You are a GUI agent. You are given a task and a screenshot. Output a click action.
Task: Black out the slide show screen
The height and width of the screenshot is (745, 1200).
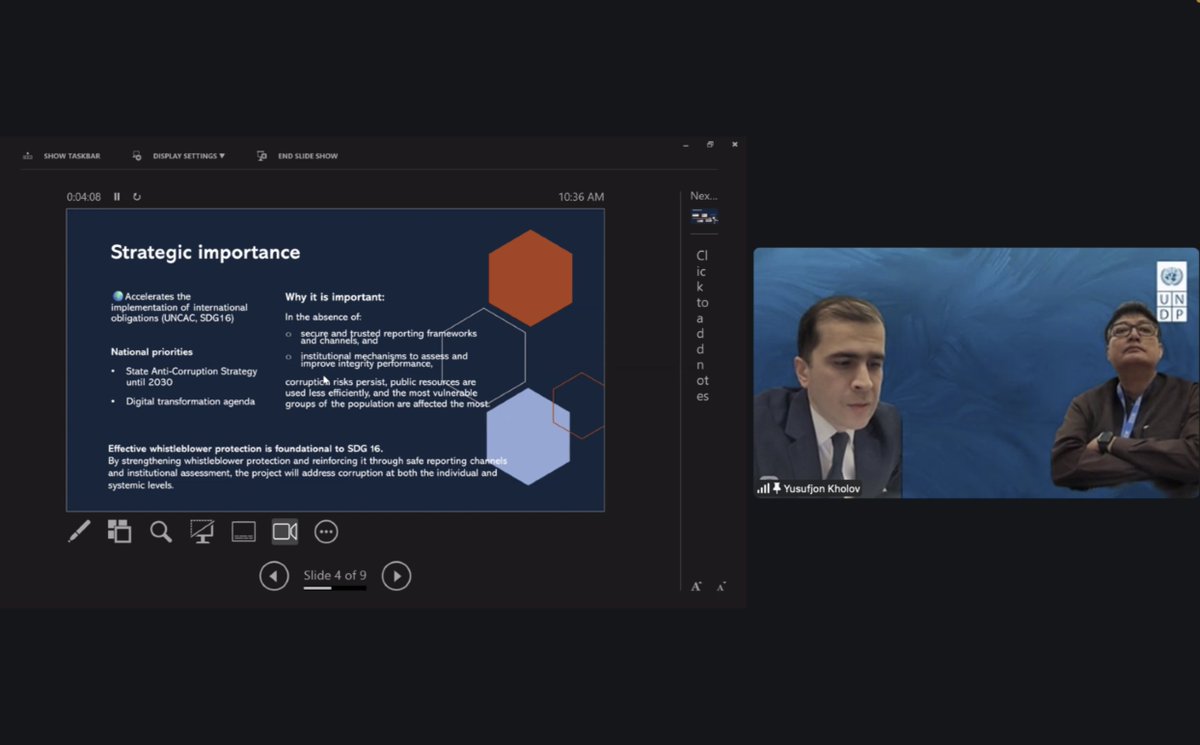(x=202, y=531)
